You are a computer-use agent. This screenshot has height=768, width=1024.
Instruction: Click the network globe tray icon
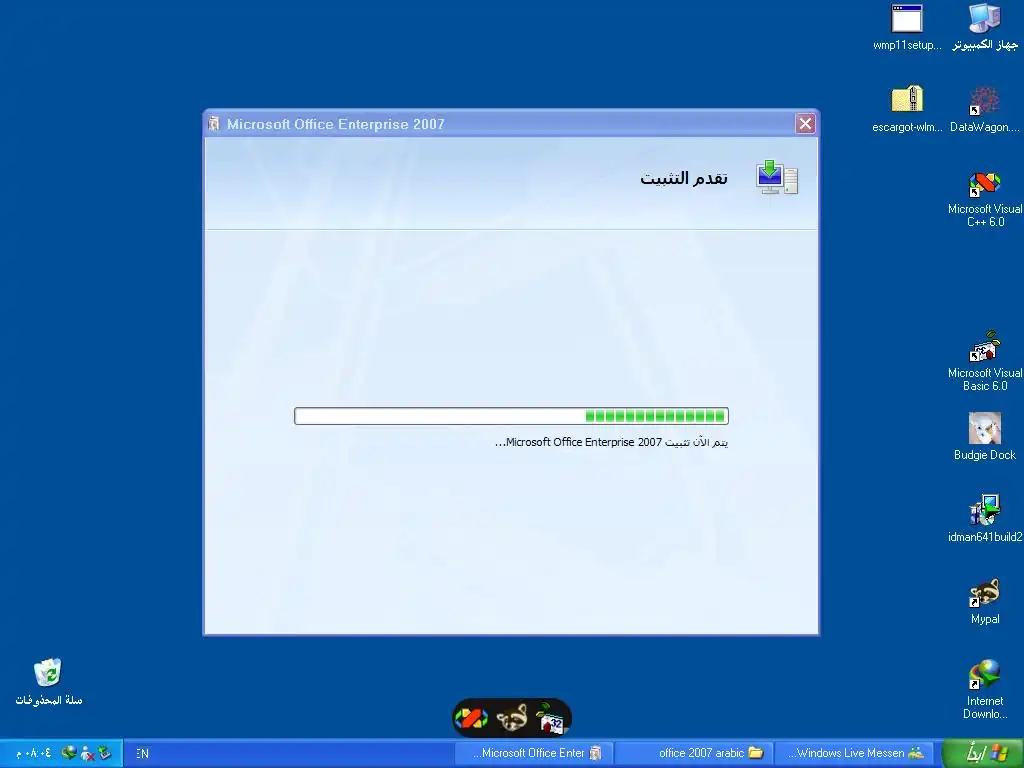point(69,753)
